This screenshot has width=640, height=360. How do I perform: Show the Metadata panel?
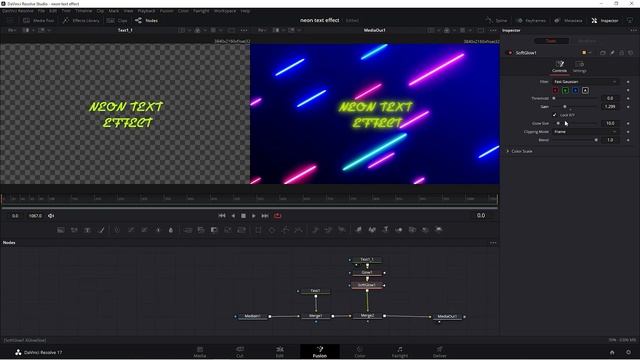point(568,20)
